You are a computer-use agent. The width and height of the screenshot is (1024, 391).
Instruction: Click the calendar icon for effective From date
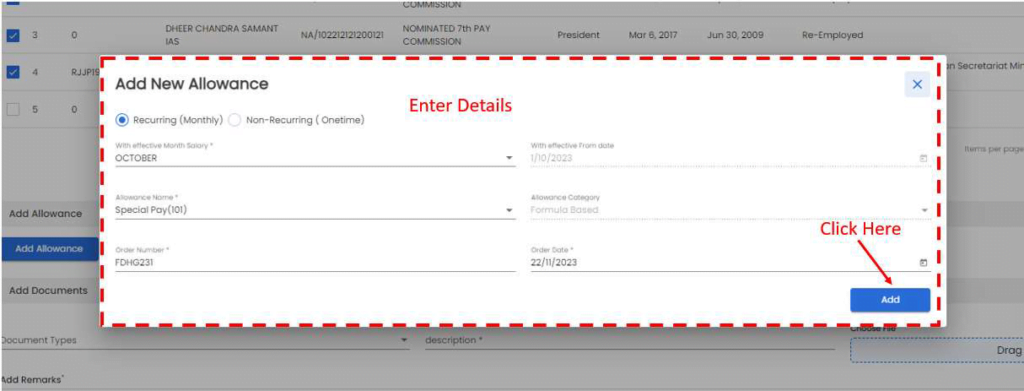(x=923, y=159)
